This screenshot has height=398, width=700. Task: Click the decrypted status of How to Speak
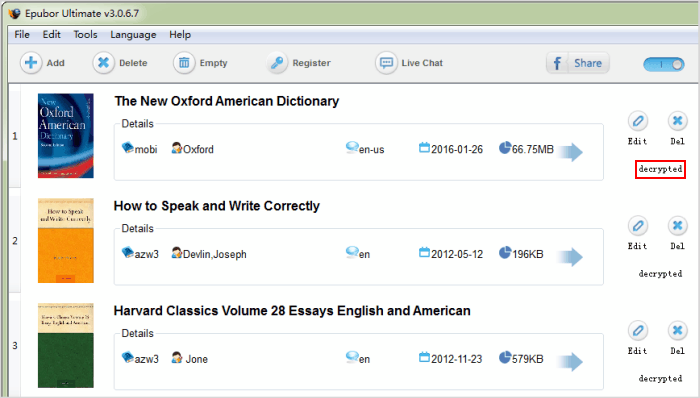coord(660,274)
